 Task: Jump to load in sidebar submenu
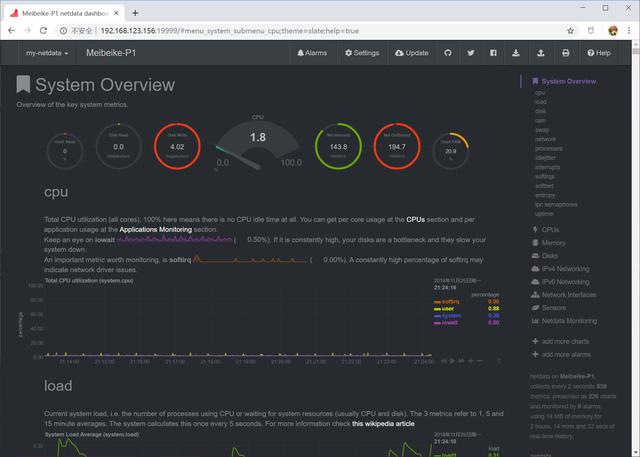[x=540, y=102]
